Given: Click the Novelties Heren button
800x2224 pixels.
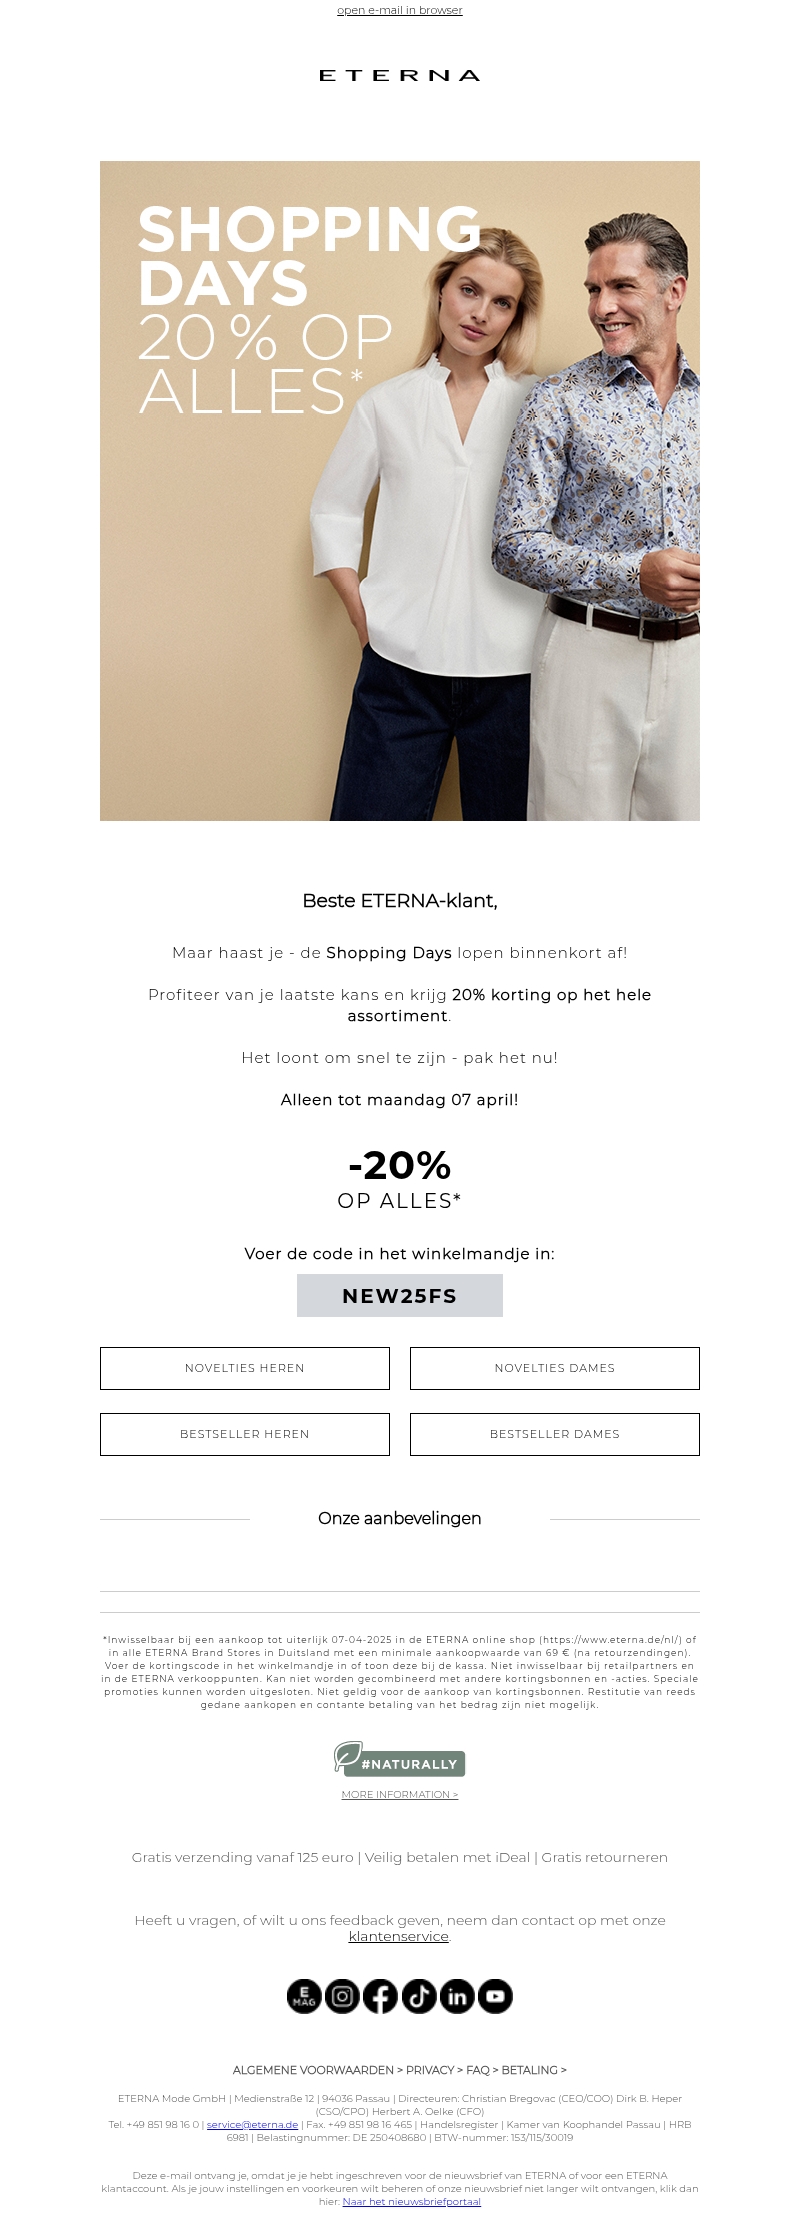Looking at the screenshot, I should [x=245, y=1368].
